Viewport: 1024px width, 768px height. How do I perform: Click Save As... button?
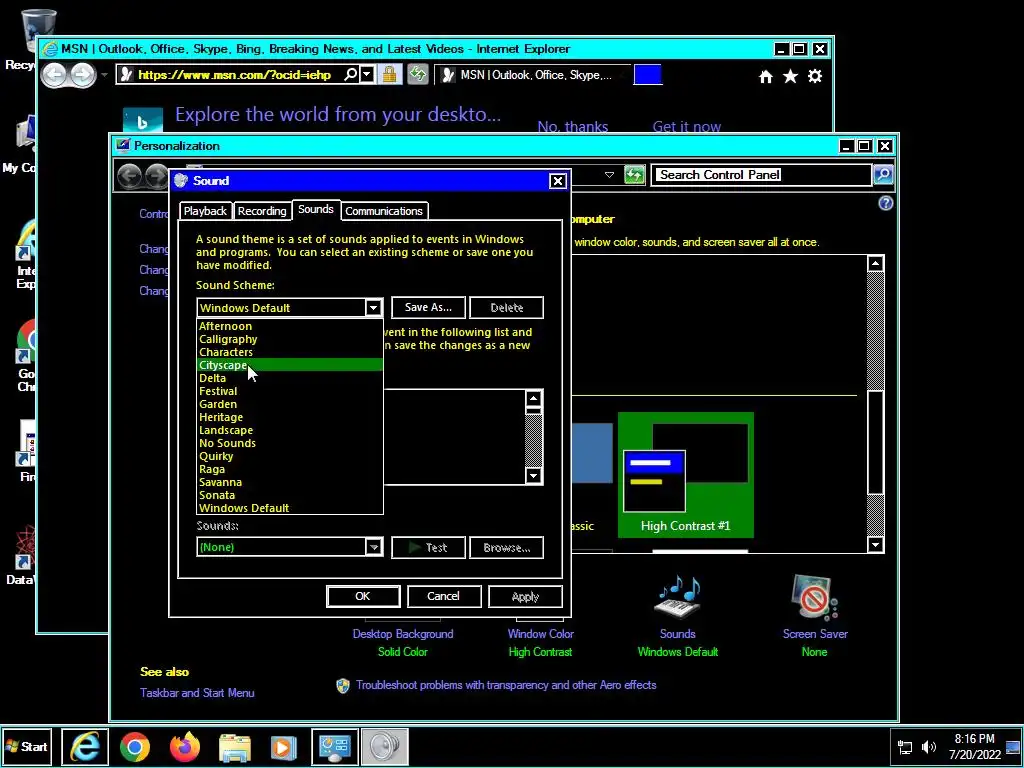point(428,308)
